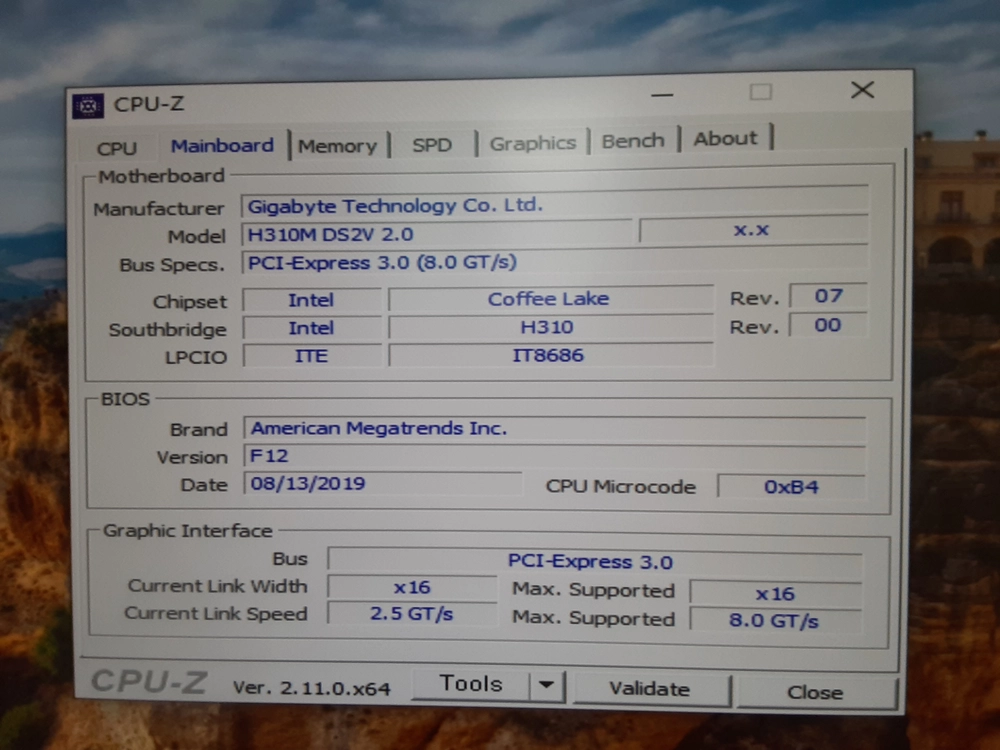Click the Ver. 2.11.0.x64 version text
Viewport: 1000px width, 750px height.
tap(312, 688)
